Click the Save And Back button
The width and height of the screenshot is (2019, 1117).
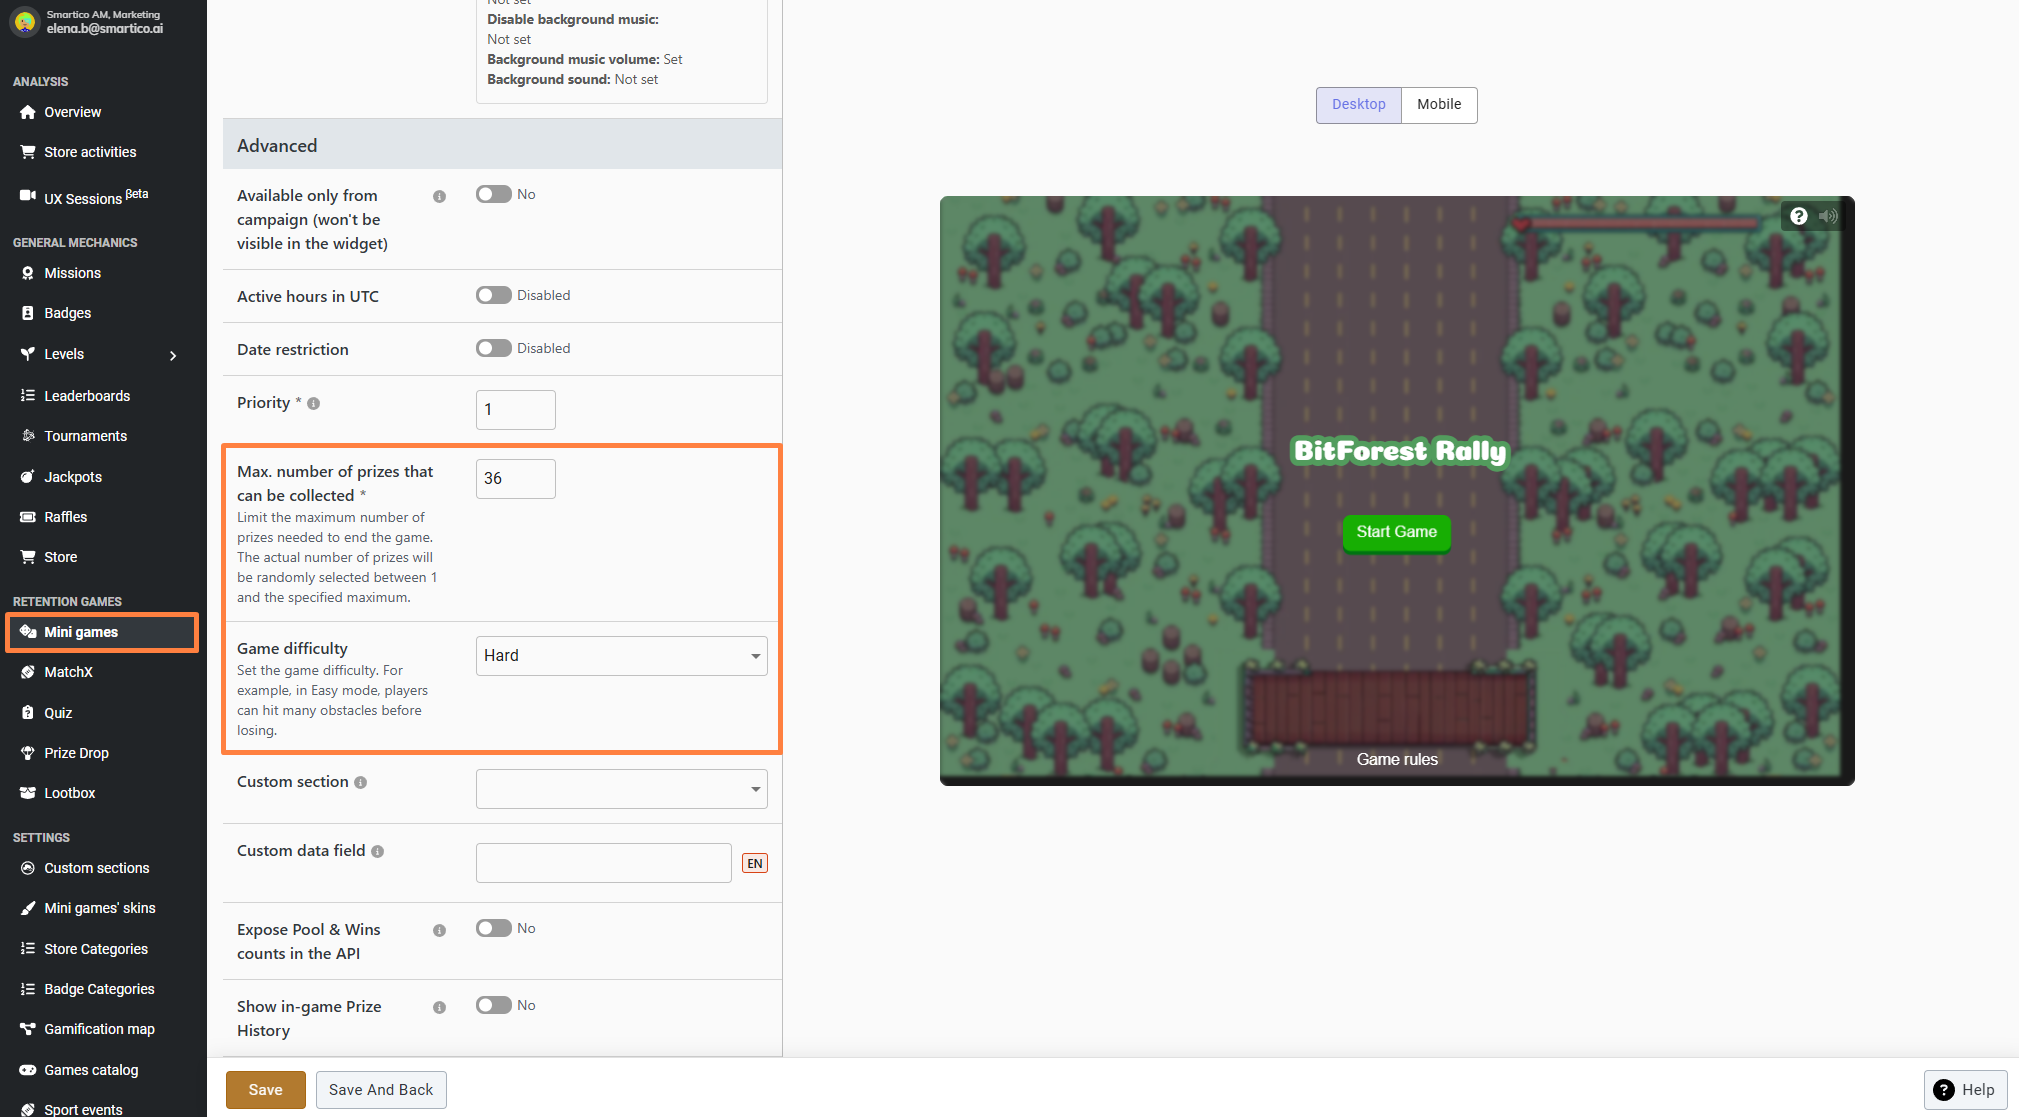point(381,1090)
